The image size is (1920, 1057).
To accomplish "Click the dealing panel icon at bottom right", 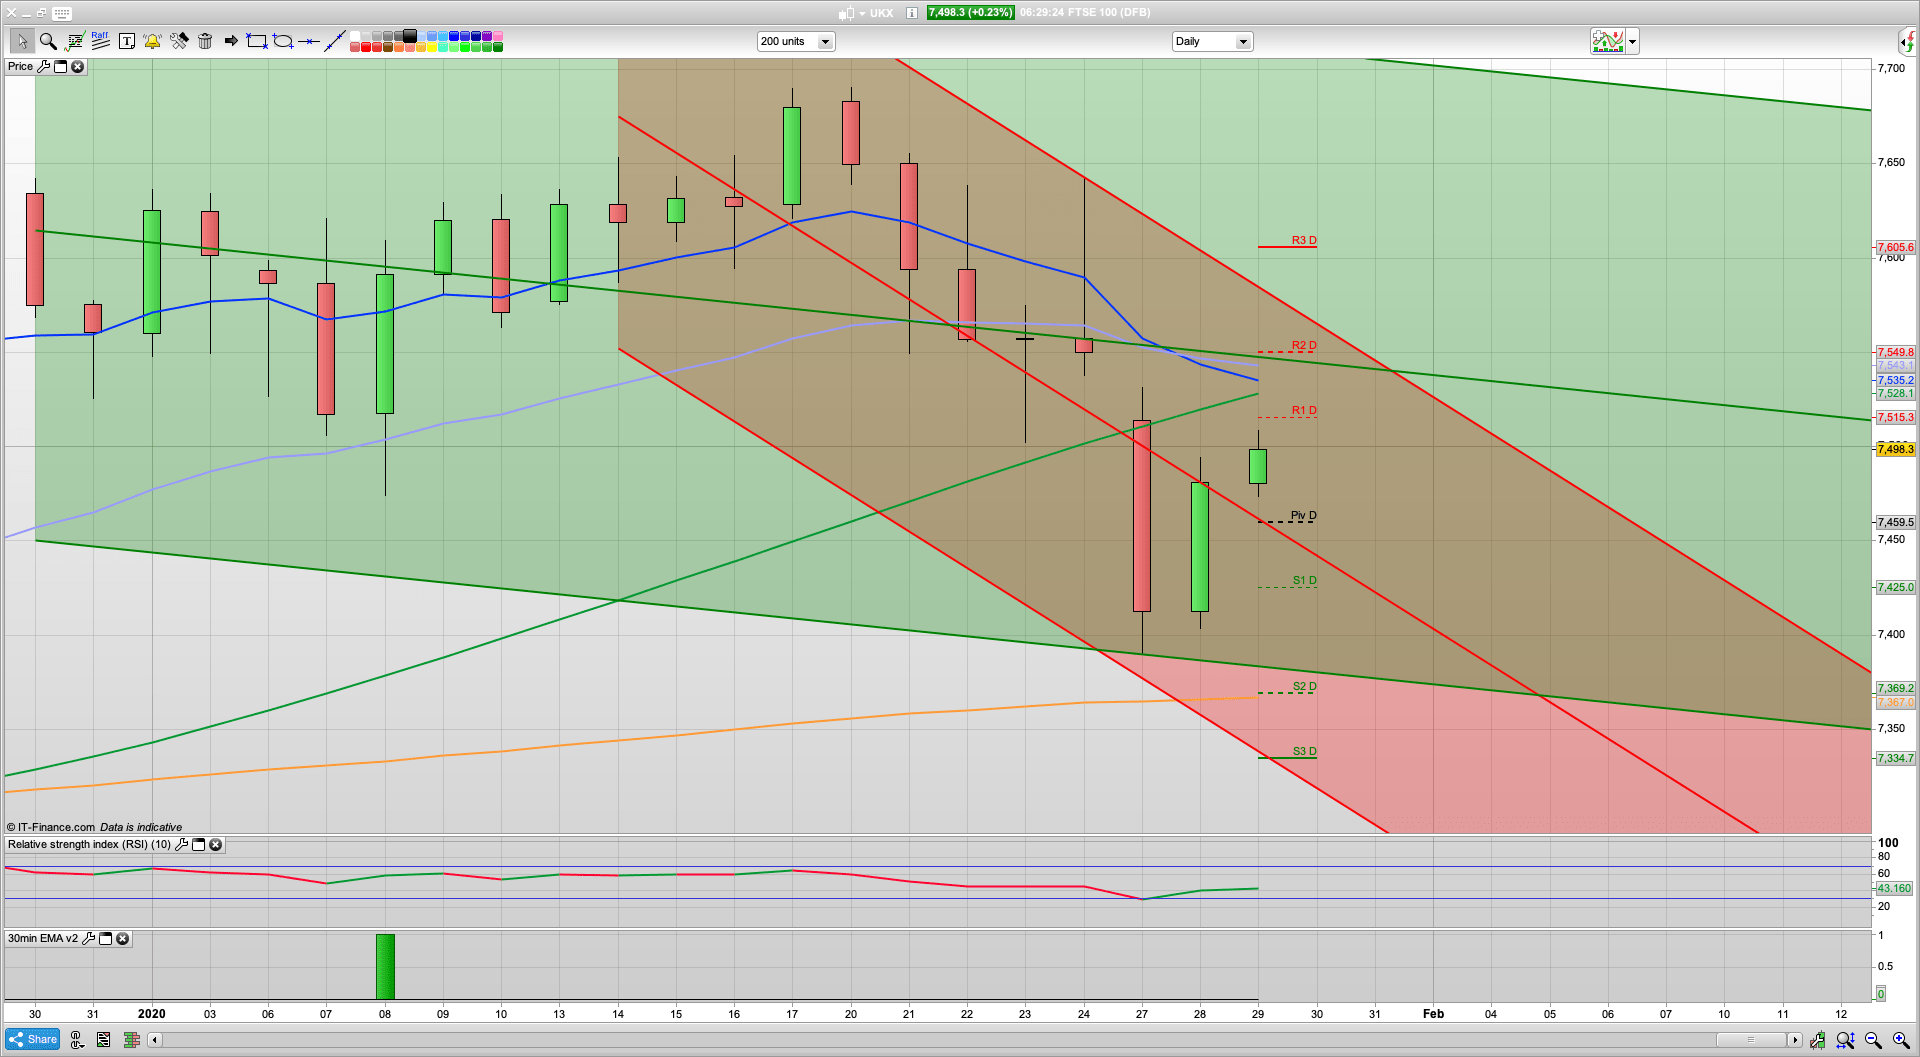I will point(1817,1040).
